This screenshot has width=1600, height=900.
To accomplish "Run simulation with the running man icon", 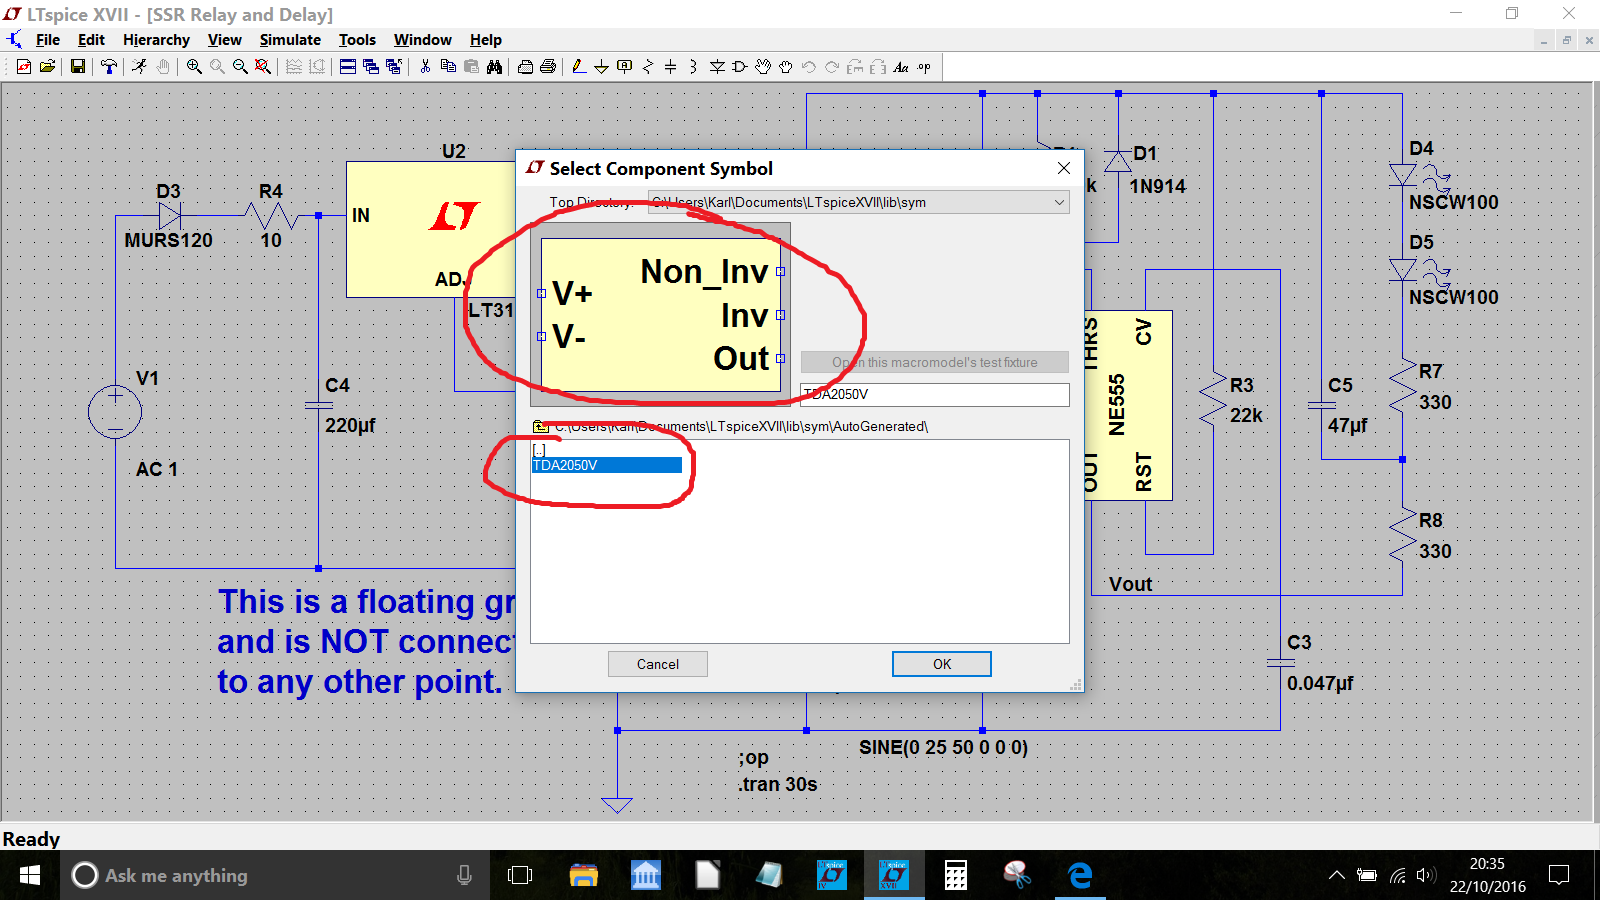I will point(139,67).
